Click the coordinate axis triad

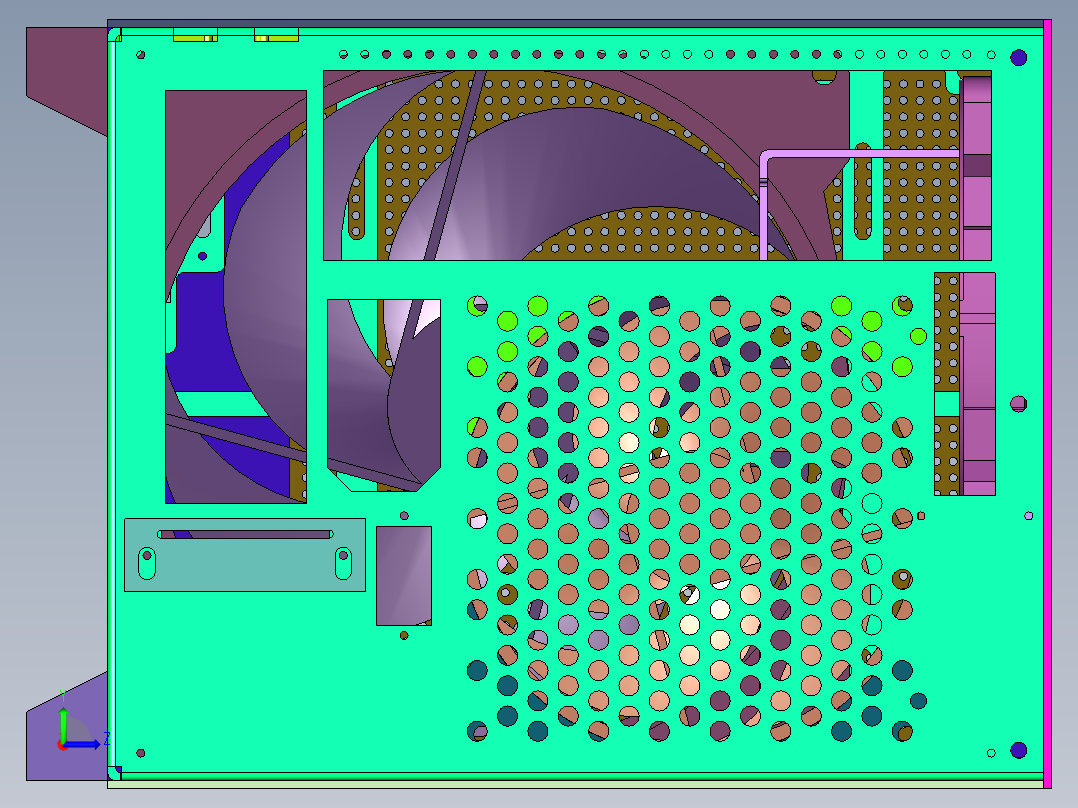coord(80,722)
